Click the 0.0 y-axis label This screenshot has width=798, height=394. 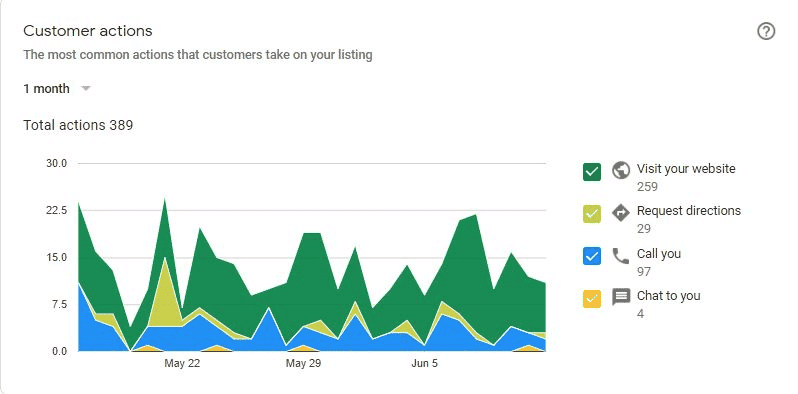[60, 351]
